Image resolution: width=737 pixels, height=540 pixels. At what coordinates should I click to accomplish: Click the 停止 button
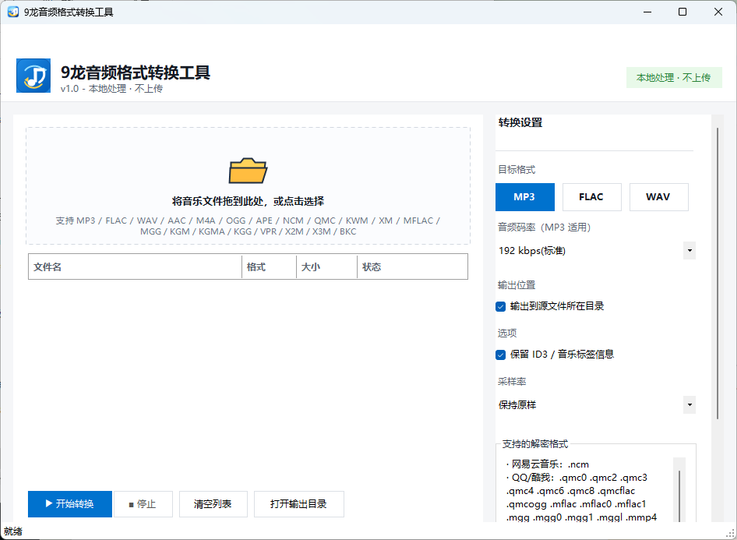143,504
